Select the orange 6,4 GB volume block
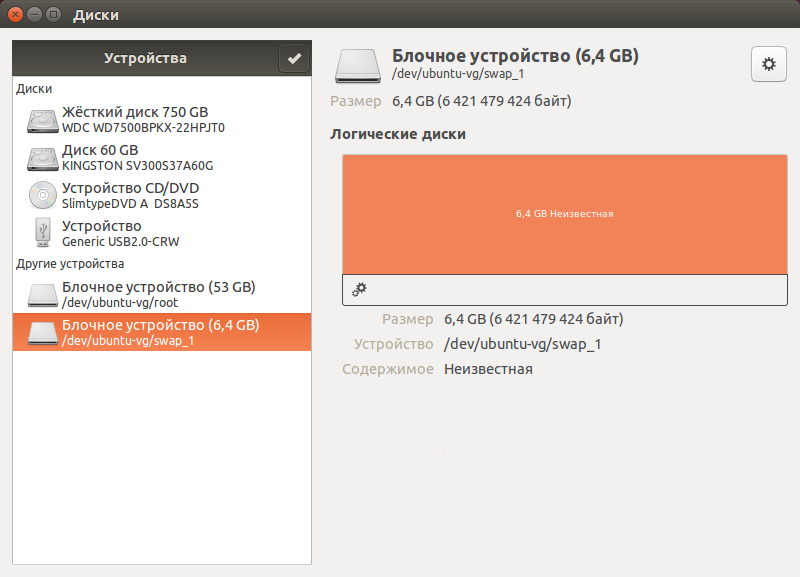Viewport: 800px width, 577px height. pyautogui.click(x=564, y=214)
